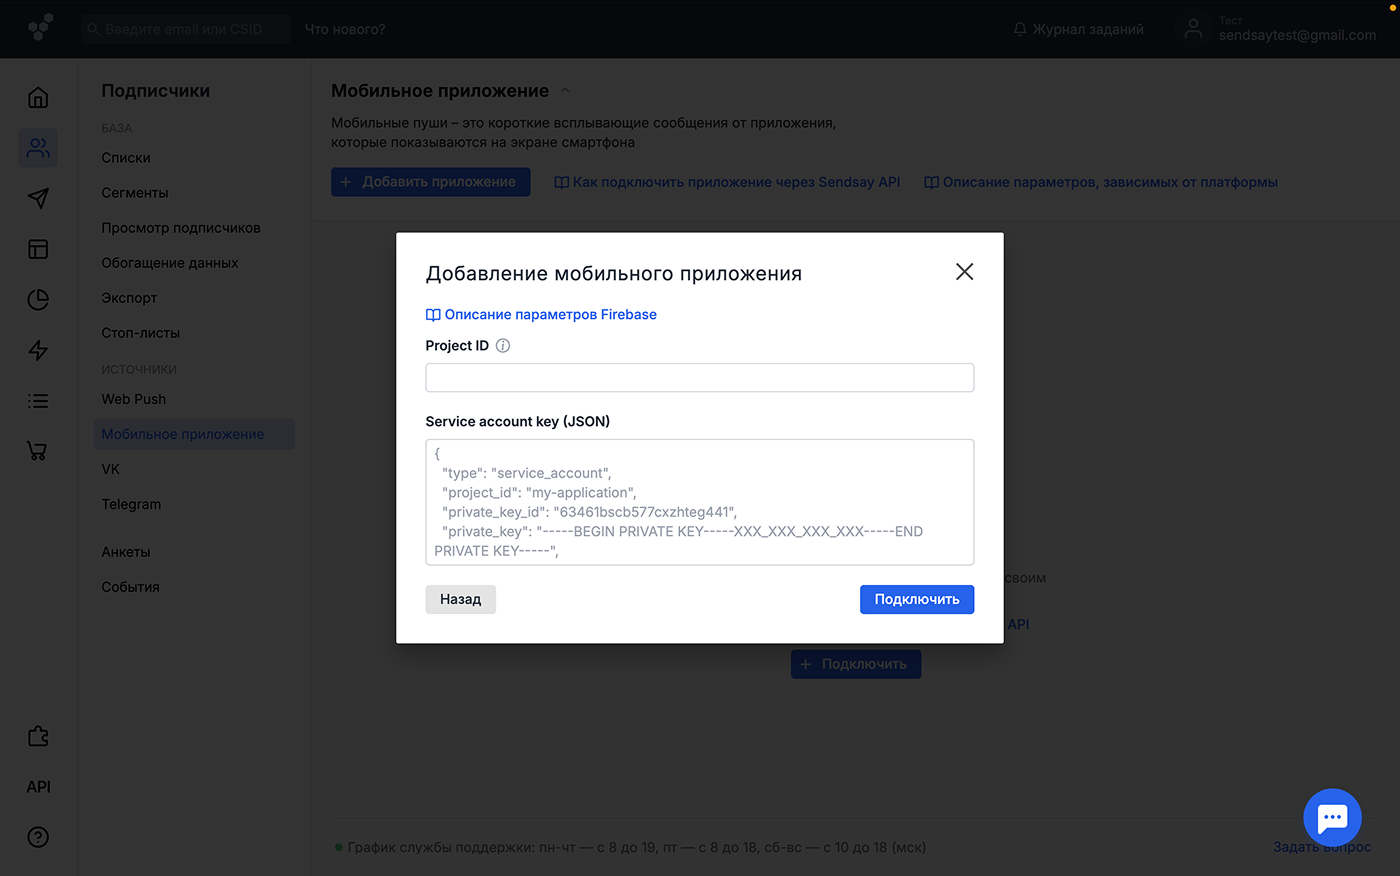
Task: Click the Service account key JSON textarea
Action: [x=699, y=502]
